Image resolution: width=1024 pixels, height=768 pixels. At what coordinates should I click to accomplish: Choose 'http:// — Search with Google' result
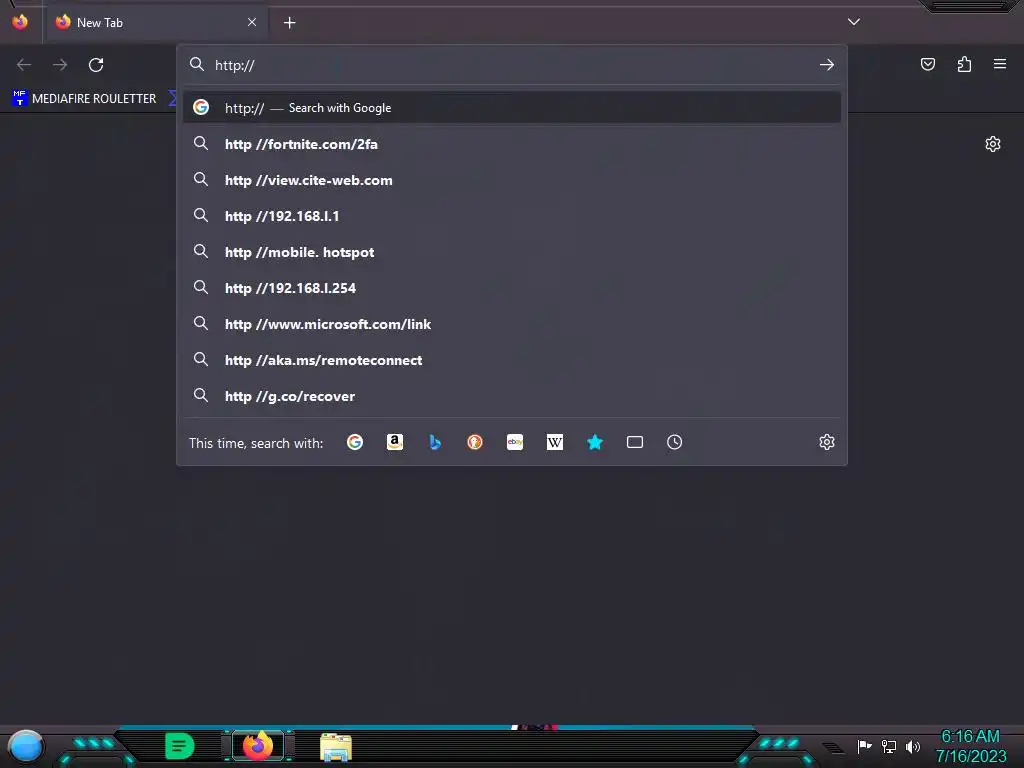512,108
